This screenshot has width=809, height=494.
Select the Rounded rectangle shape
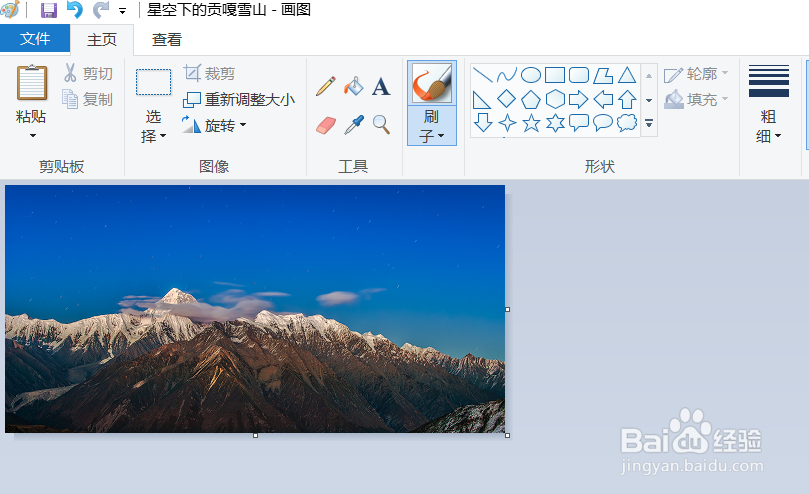[x=579, y=75]
